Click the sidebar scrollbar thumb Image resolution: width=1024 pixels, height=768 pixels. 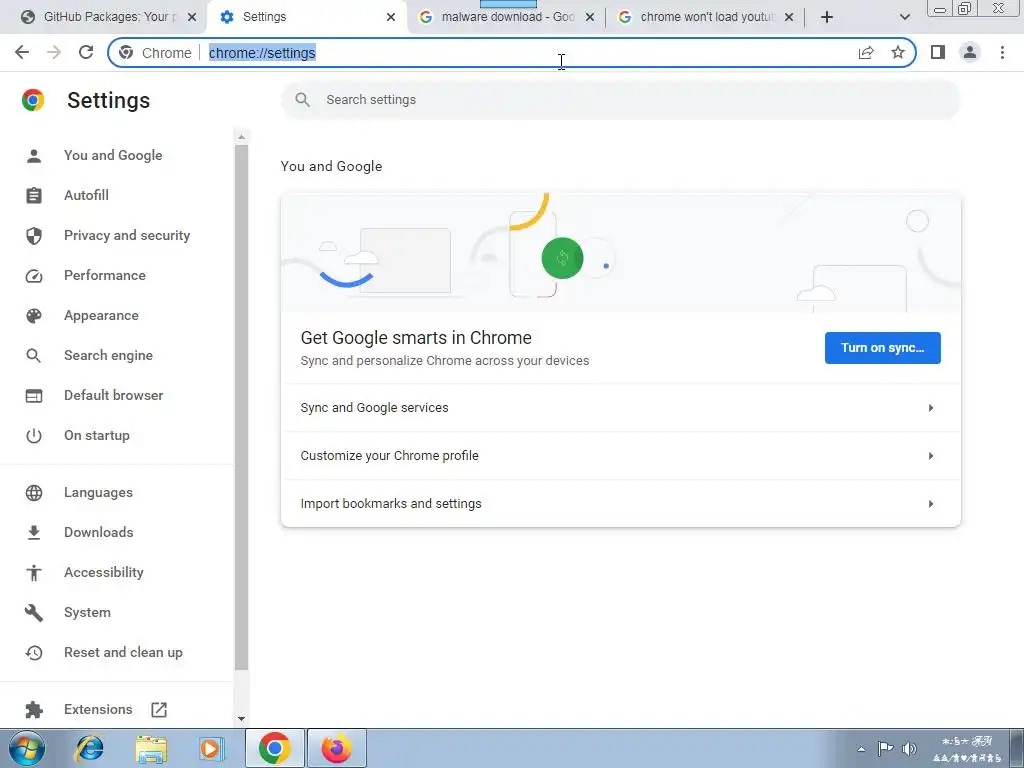241,408
